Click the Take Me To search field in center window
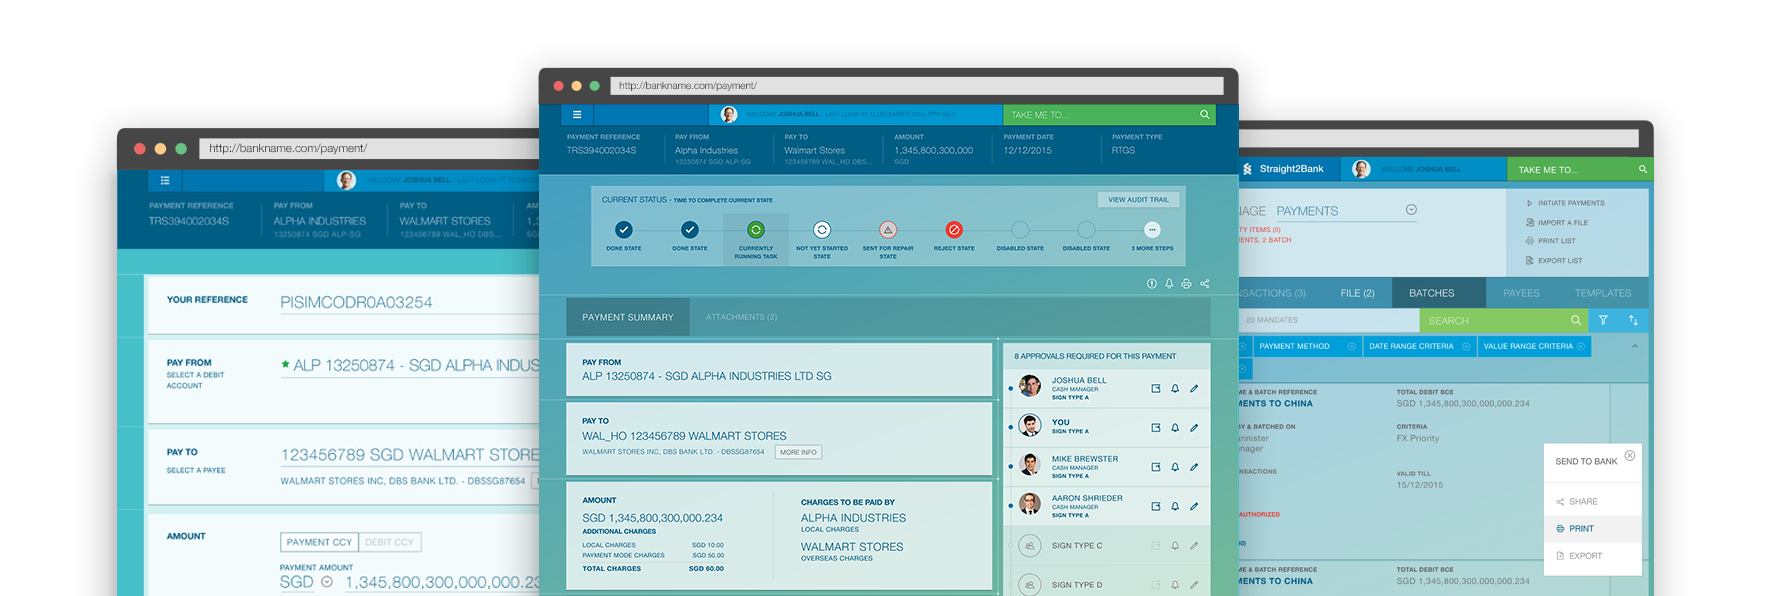This screenshot has height=596, width=1775. click(x=1100, y=115)
